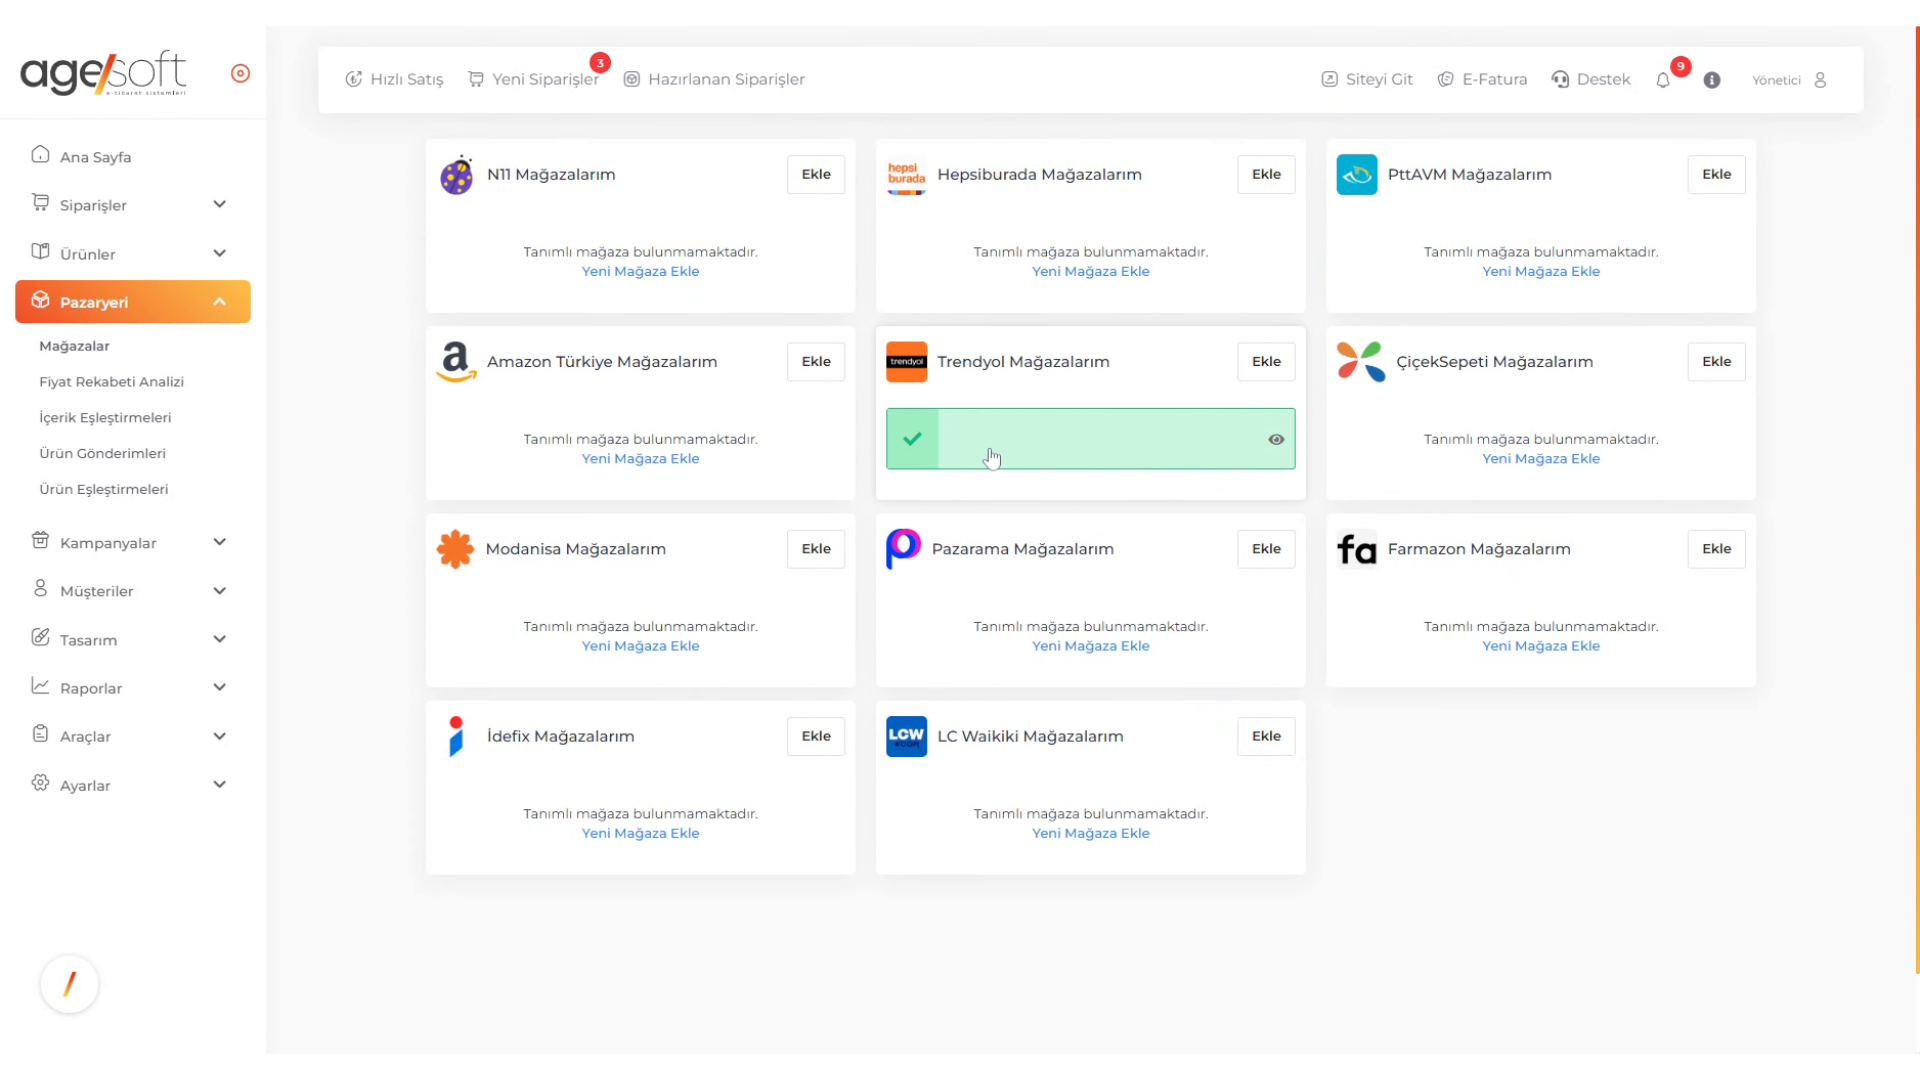The height and width of the screenshot is (1080, 1920).
Task: Click Ekle for Amazon Türkiye Mağazalarım
Action: click(x=816, y=362)
